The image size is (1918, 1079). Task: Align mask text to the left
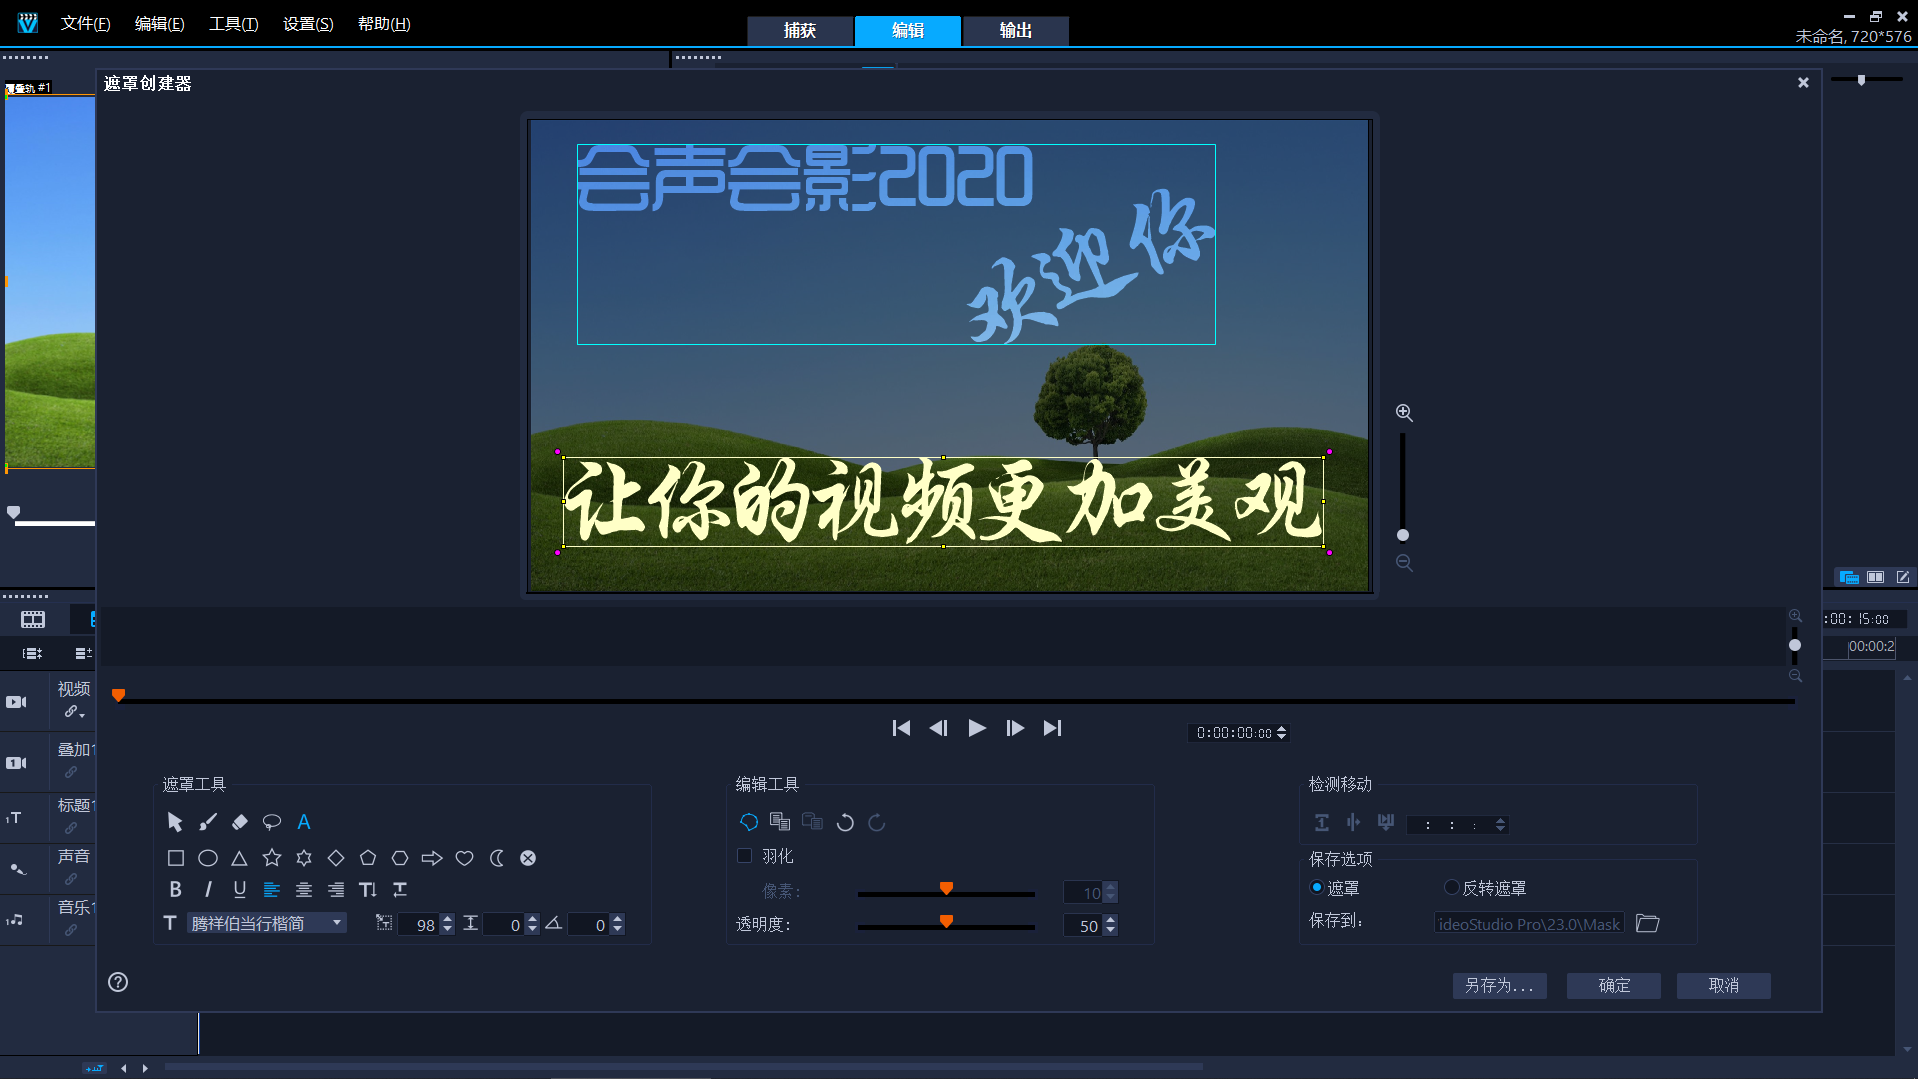272,889
